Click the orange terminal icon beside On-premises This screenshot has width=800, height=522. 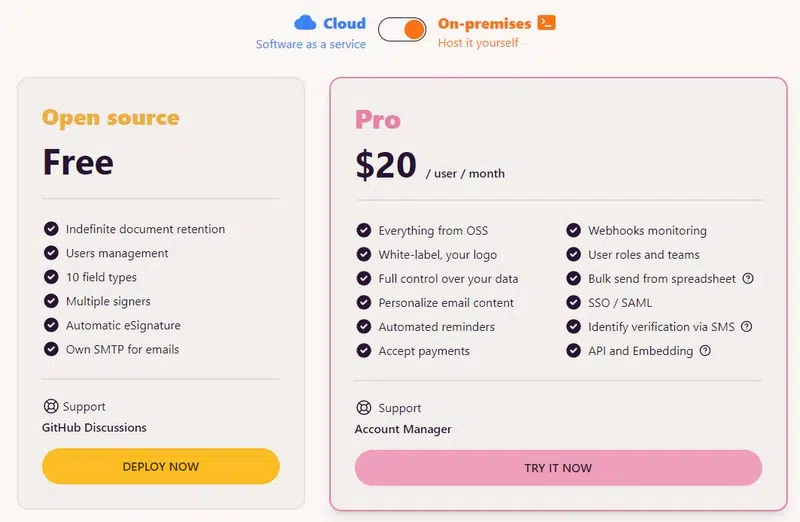pos(546,22)
